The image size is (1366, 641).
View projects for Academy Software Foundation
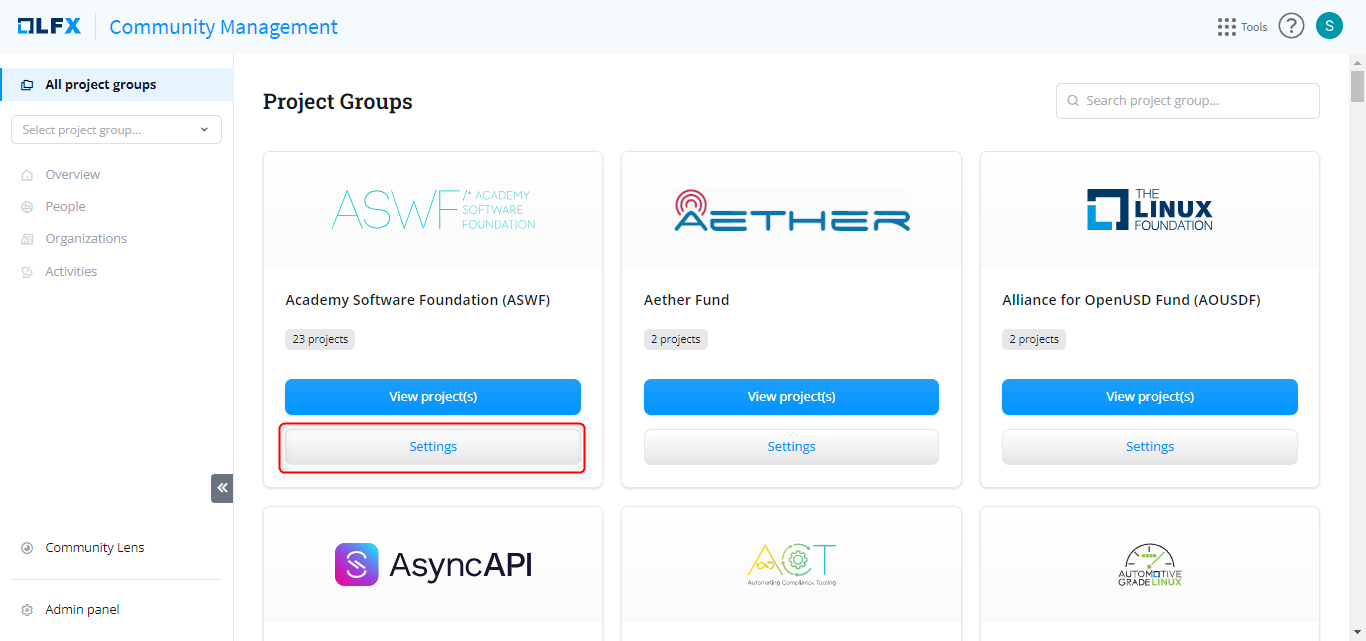tap(433, 397)
